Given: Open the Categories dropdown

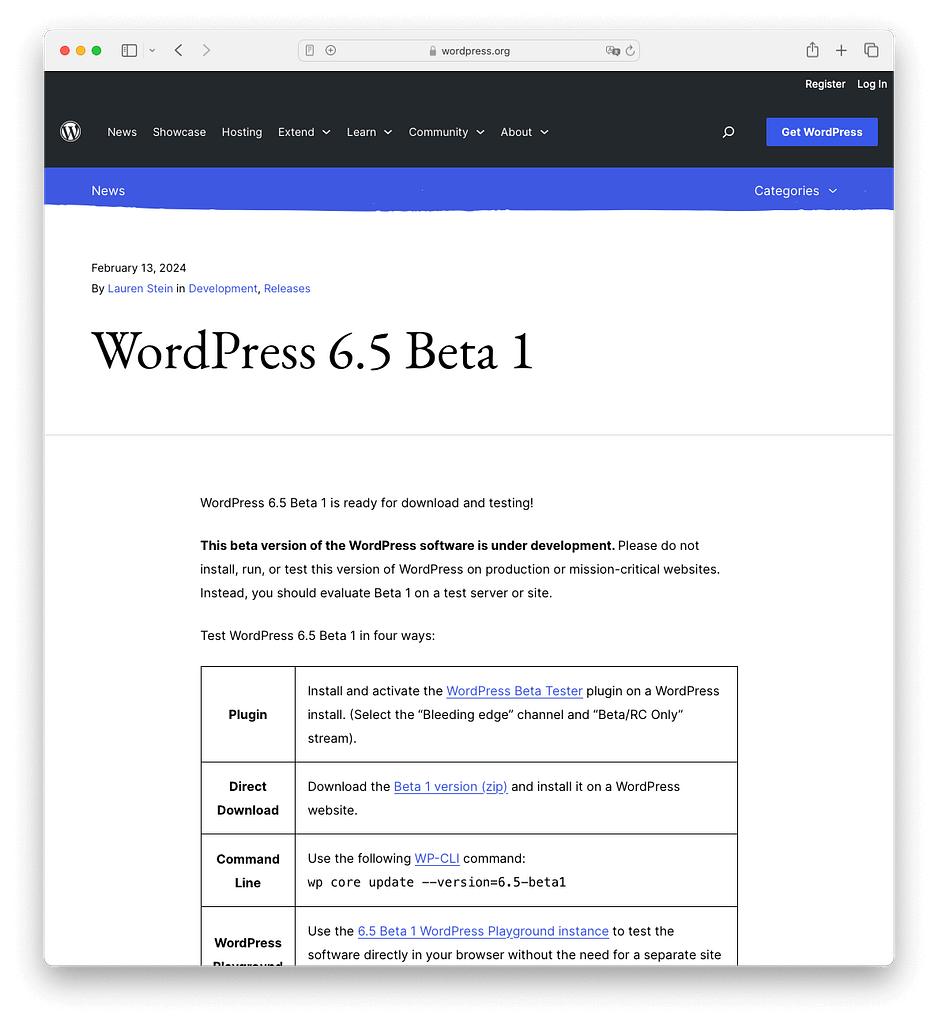Looking at the screenshot, I should pyautogui.click(x=795, y=190).
